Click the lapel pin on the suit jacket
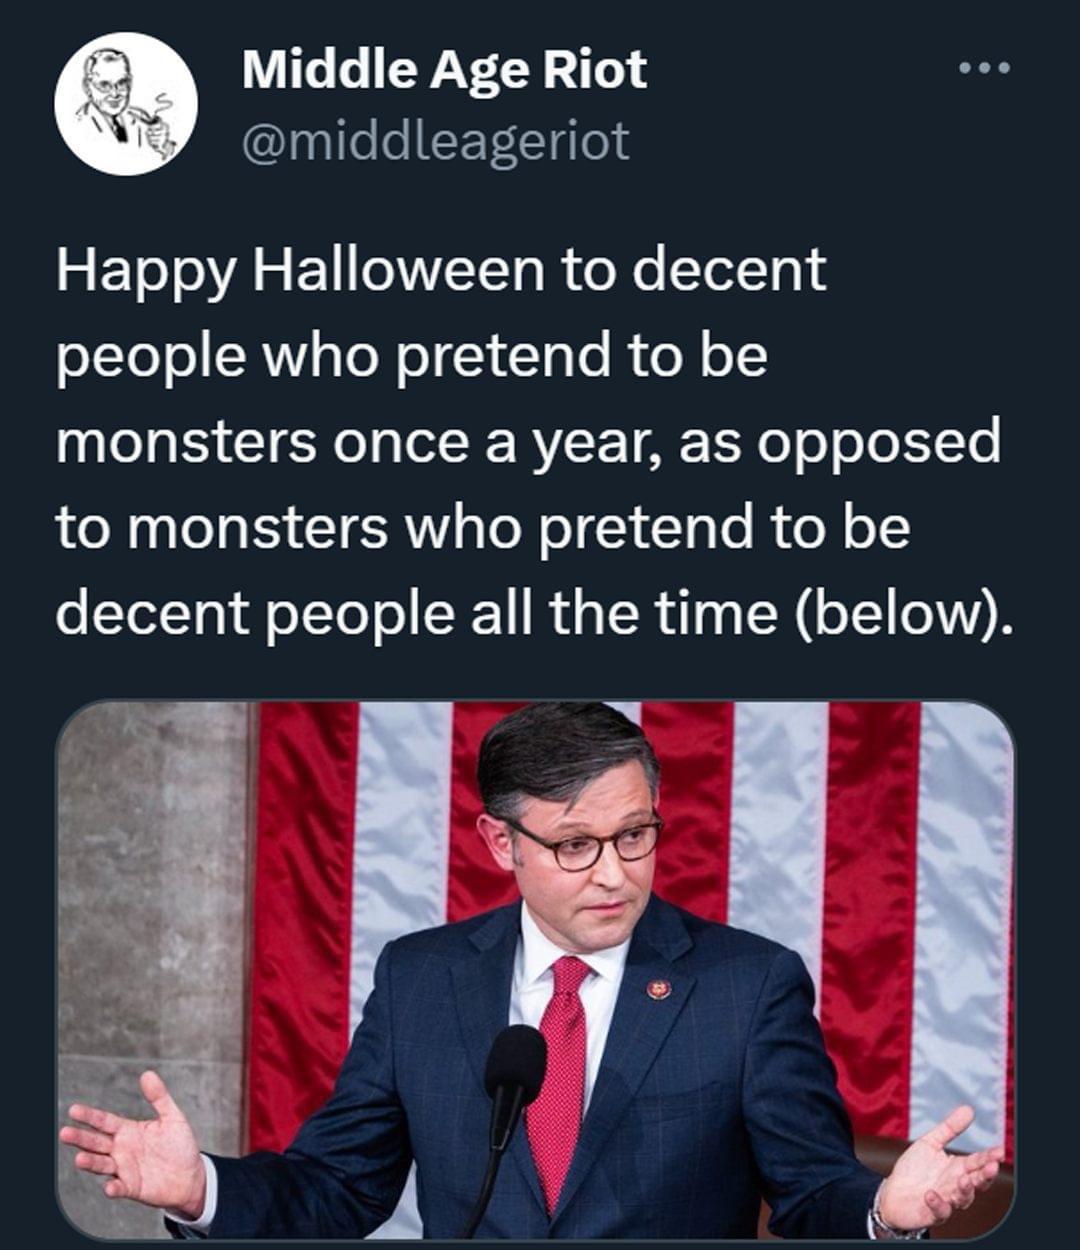The height and width of the screenshot is (1250, 1080). [x=658, y=990]
